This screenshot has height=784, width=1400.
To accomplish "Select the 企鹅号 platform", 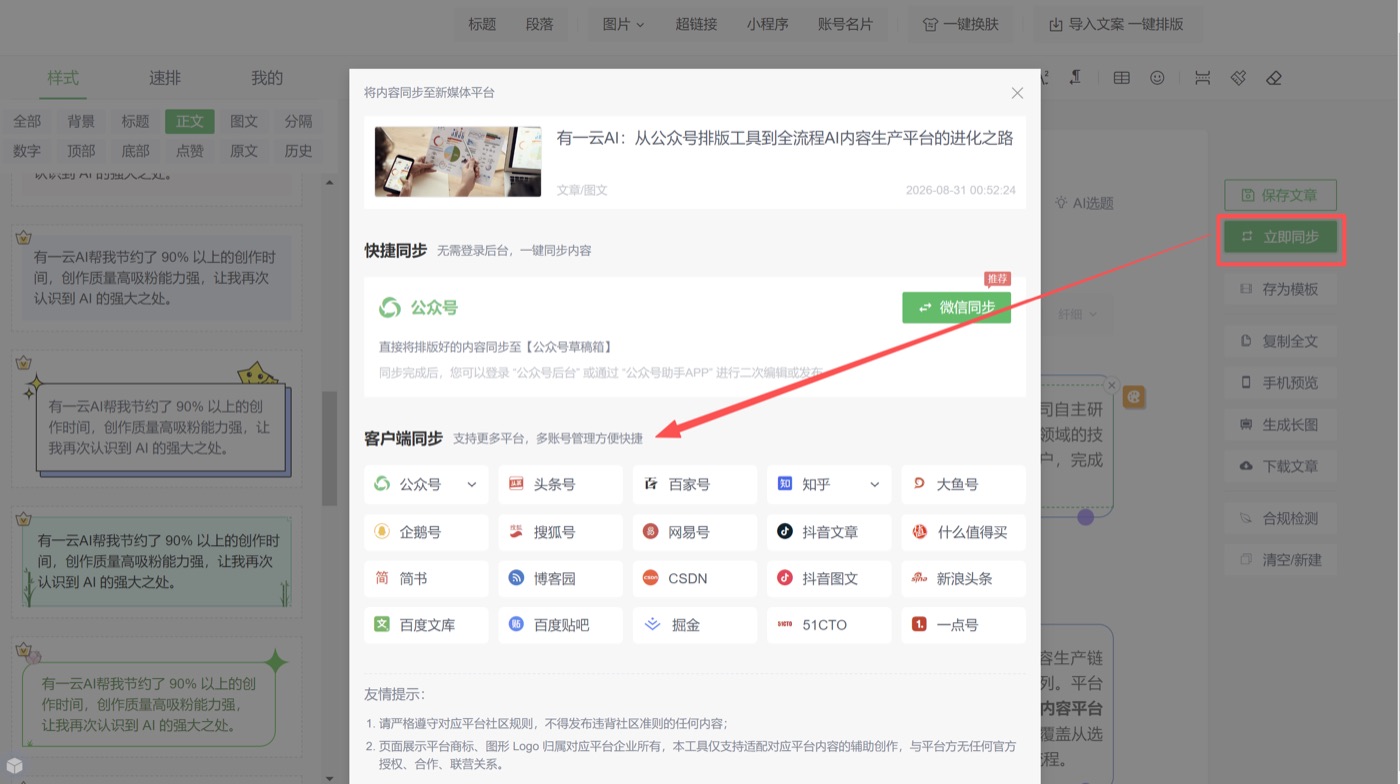I will [426, 532].
